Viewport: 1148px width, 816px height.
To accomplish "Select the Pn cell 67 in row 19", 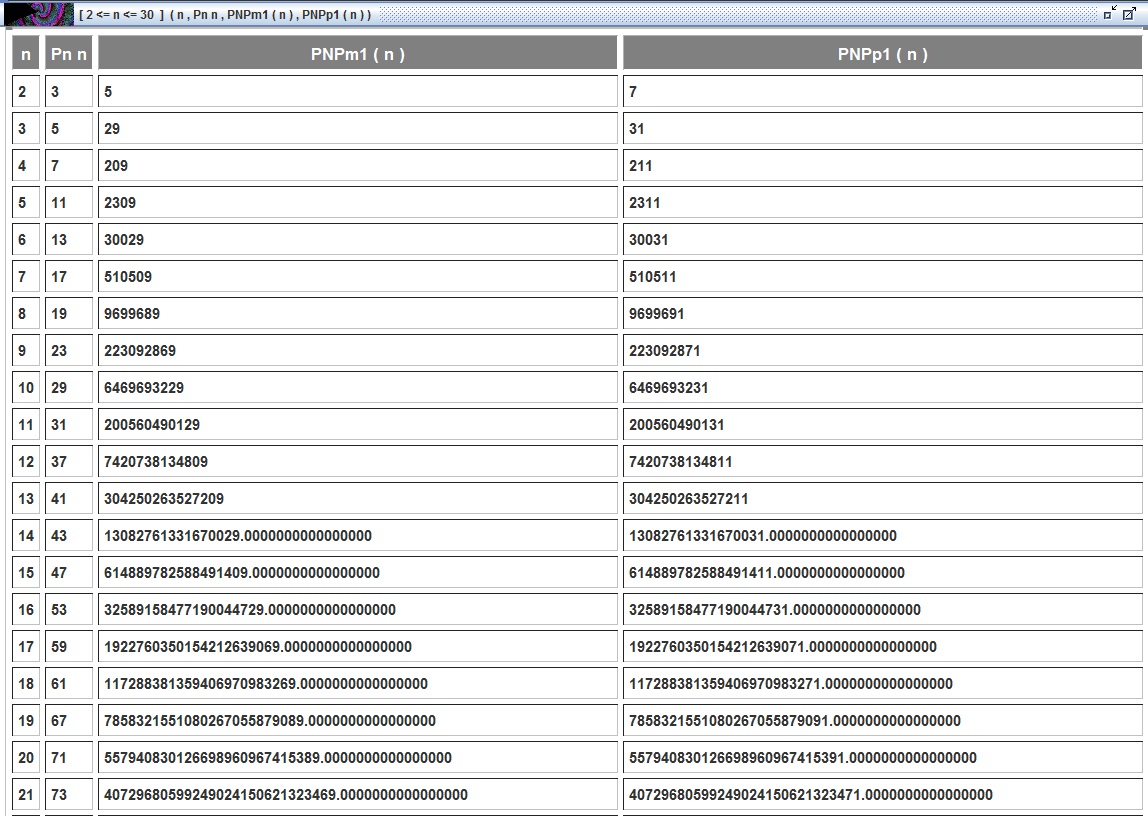I will tap(69, 720).
